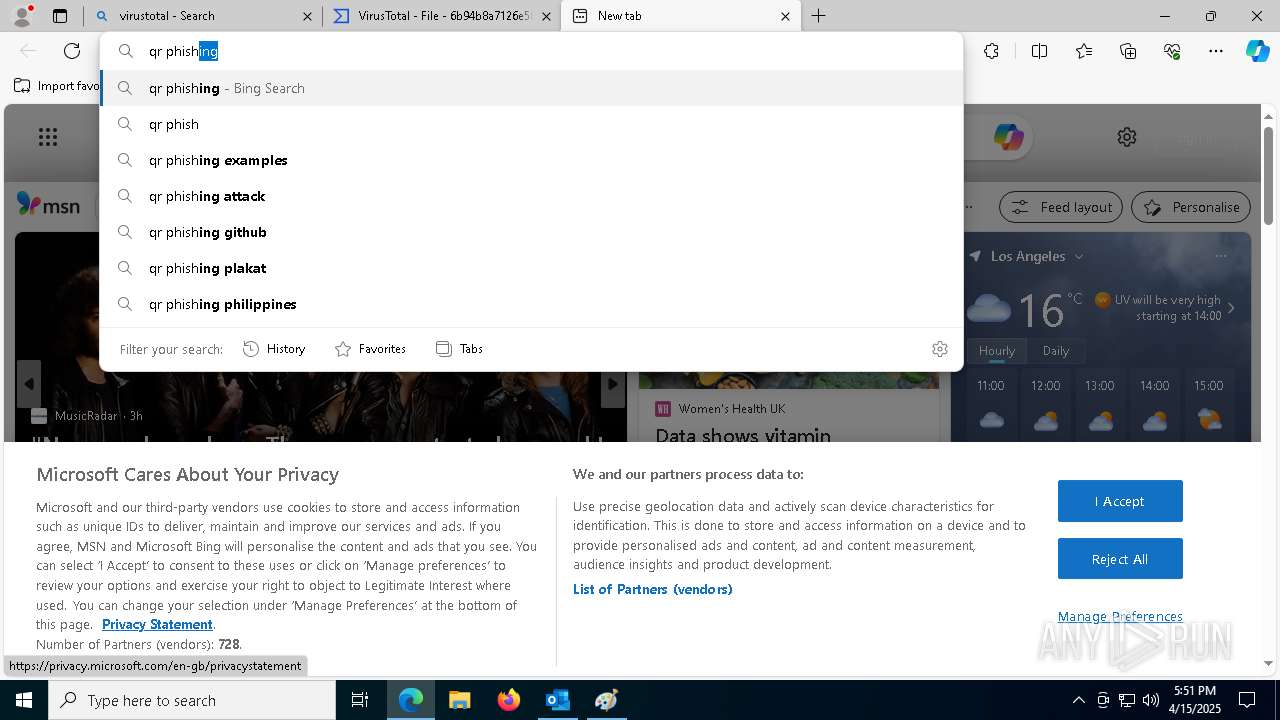This screenshot has height=720, width=1280.
Task: Open Outlook from taskbar
Action: click(557, 700)
